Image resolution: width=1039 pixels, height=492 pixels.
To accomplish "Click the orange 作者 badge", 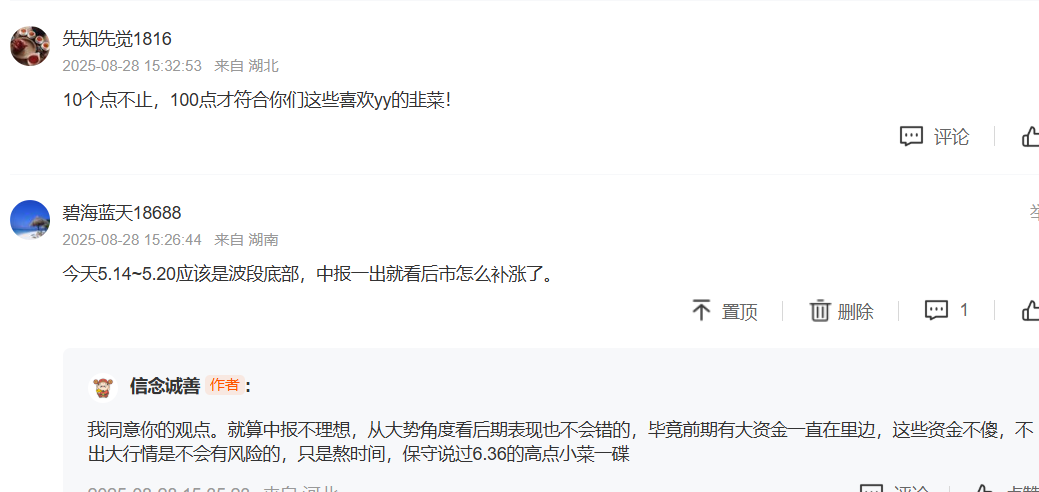I will click(225, 385).
